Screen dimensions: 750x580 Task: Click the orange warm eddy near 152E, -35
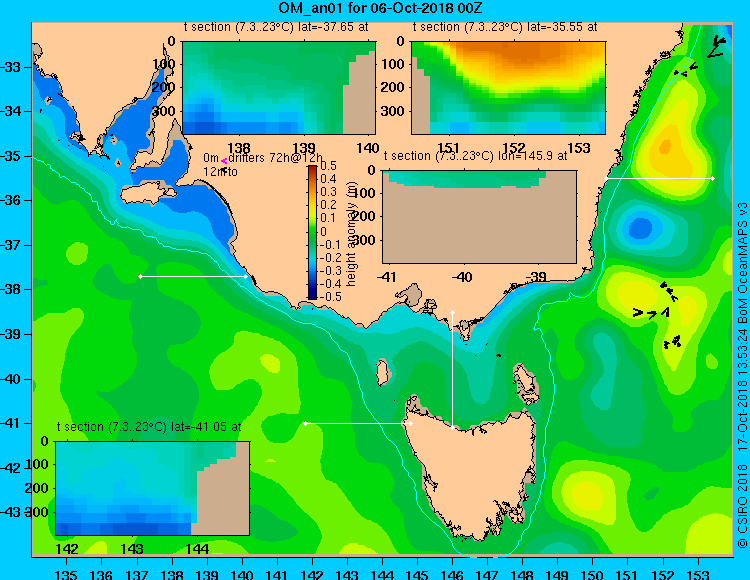666,147
